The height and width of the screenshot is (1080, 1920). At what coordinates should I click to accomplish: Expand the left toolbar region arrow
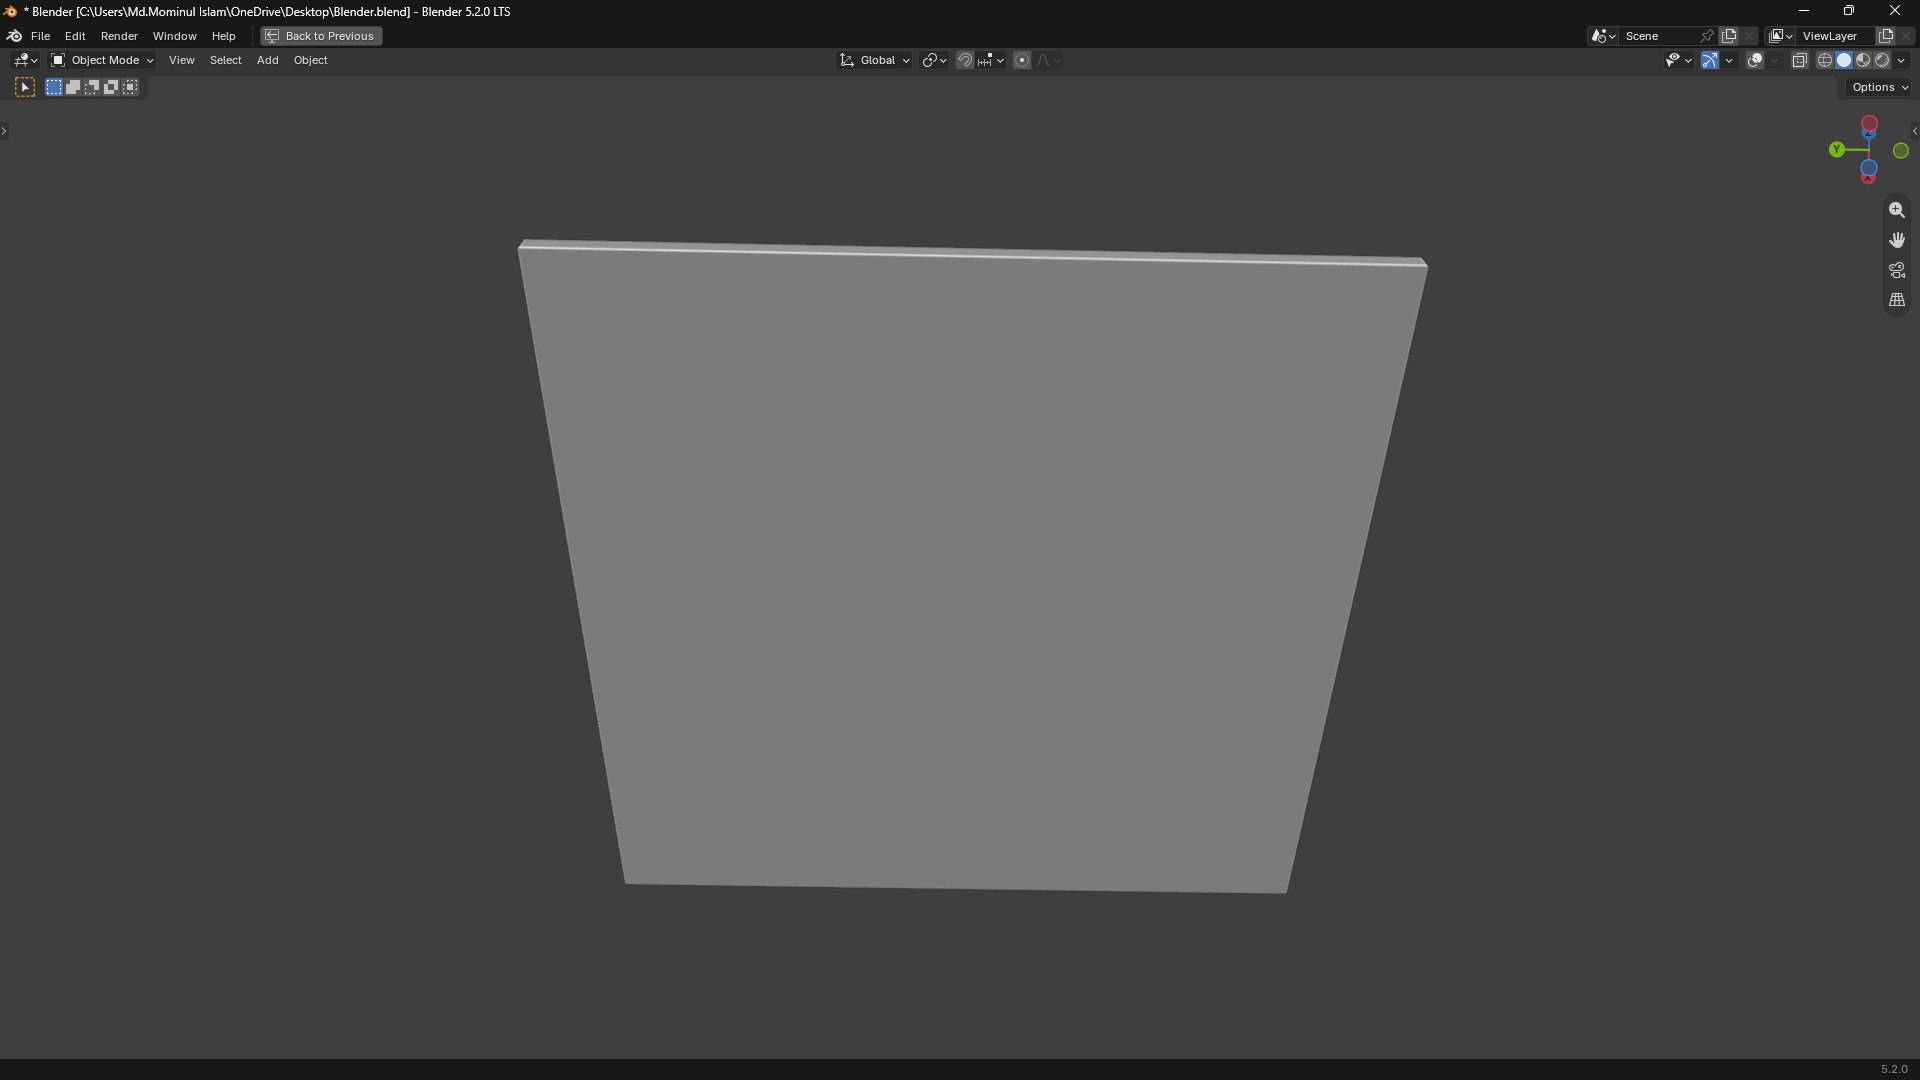pyautogui.click(x=4, y=131)
